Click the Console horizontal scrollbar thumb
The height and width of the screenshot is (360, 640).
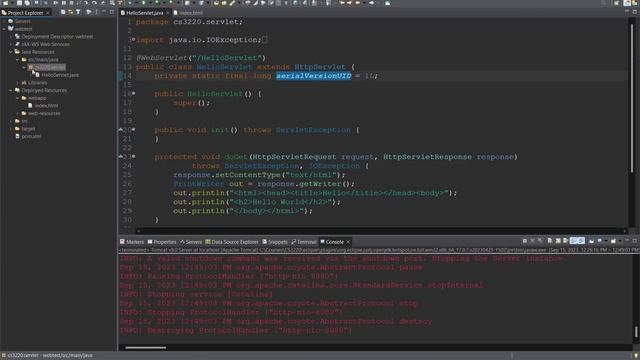coord(146,348)
